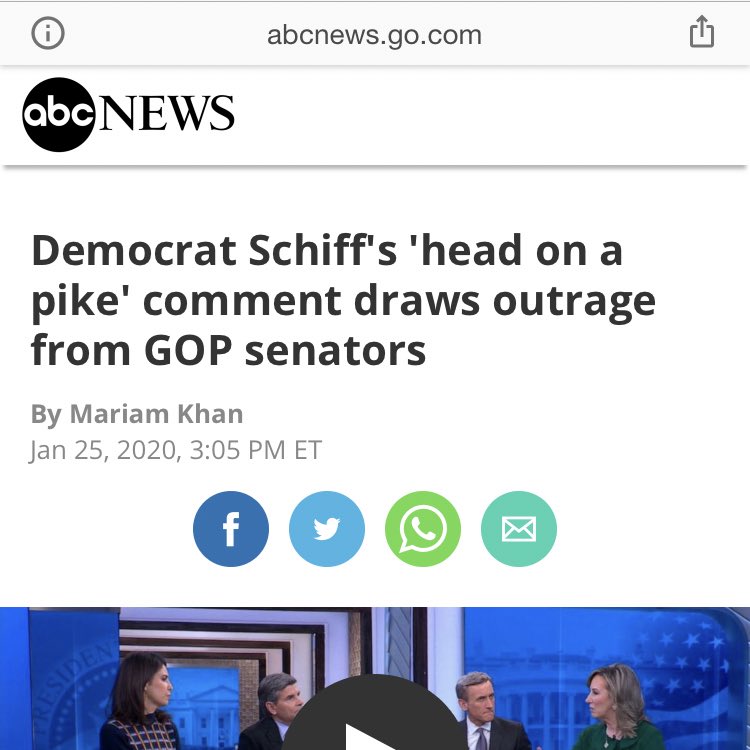Tap the round abc logo
This screenshot has height=750, width=750.
click(x=59, y=115)
